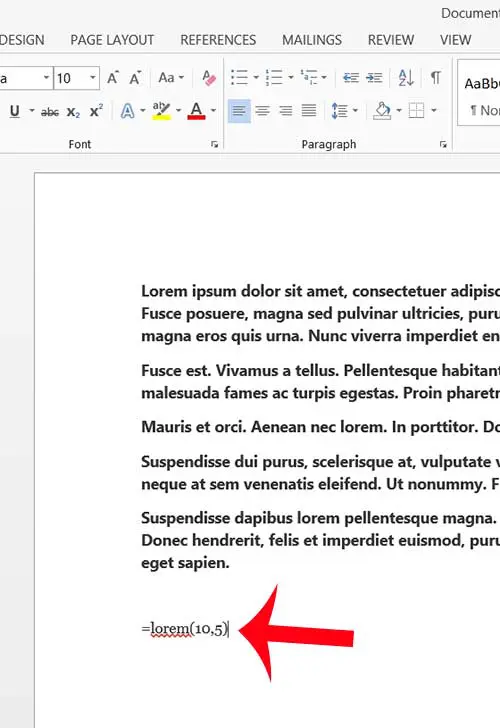Apply a multilevel list
This screenshot has width=500, height=728.
tap(309, 78)
